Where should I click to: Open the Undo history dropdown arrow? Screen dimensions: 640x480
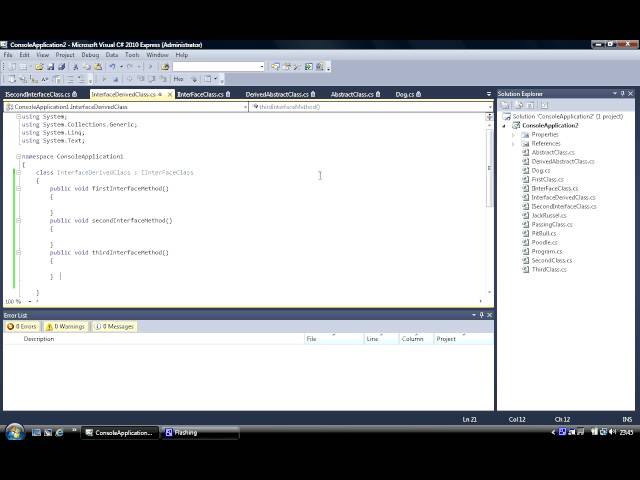tap(121, 67)
